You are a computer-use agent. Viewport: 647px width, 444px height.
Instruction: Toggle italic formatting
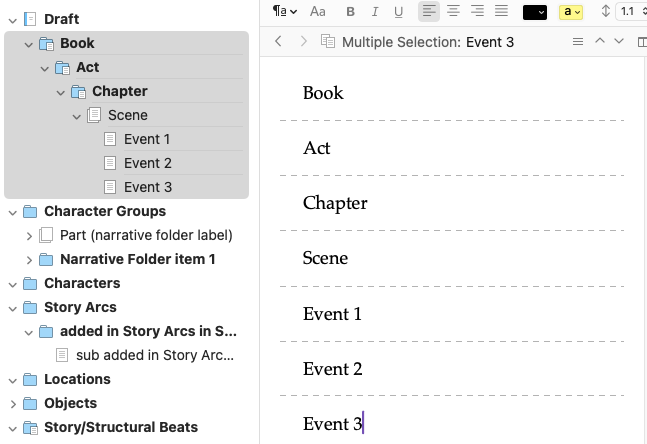click(375, 12)
